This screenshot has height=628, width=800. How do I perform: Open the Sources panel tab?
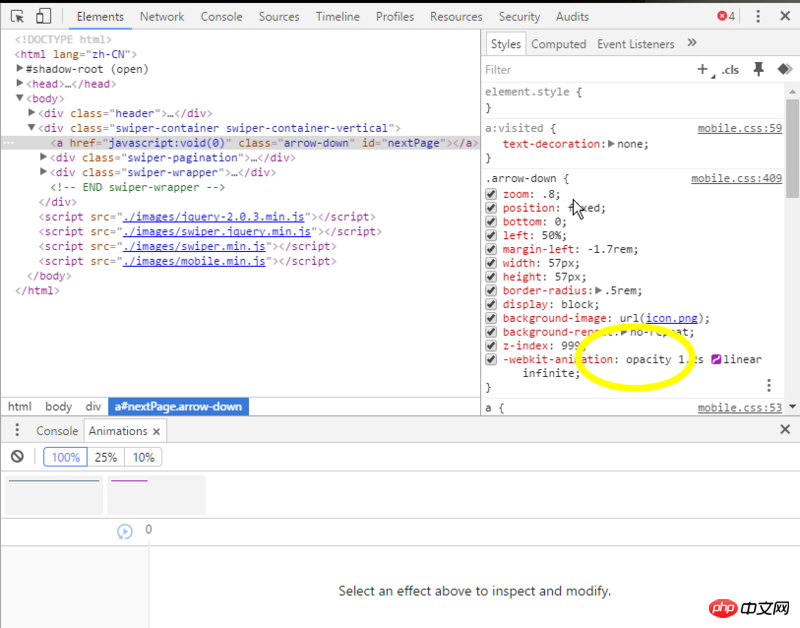tap(279, 16)
